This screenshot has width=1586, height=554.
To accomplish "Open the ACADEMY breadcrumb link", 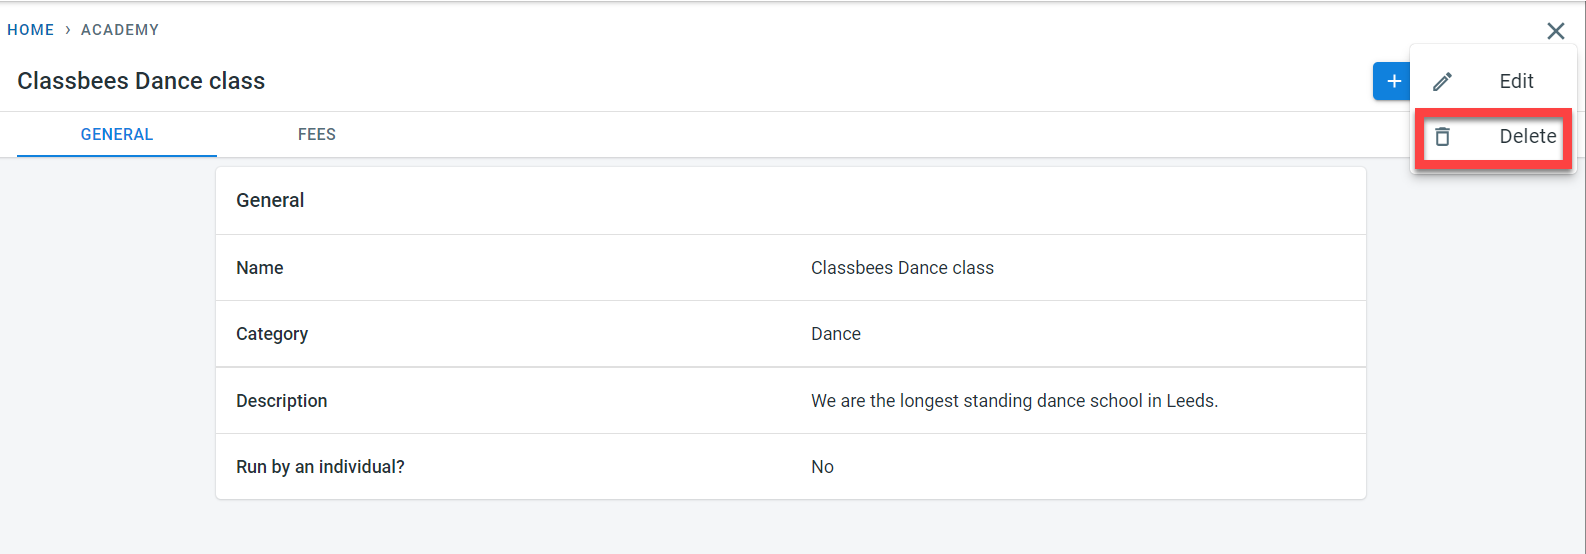I will [120, 30].
